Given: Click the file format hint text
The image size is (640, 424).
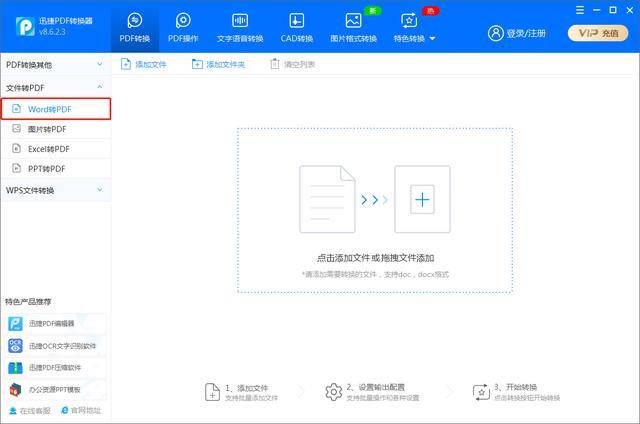Looking at the screenshot, I should (x=376, y=274).
